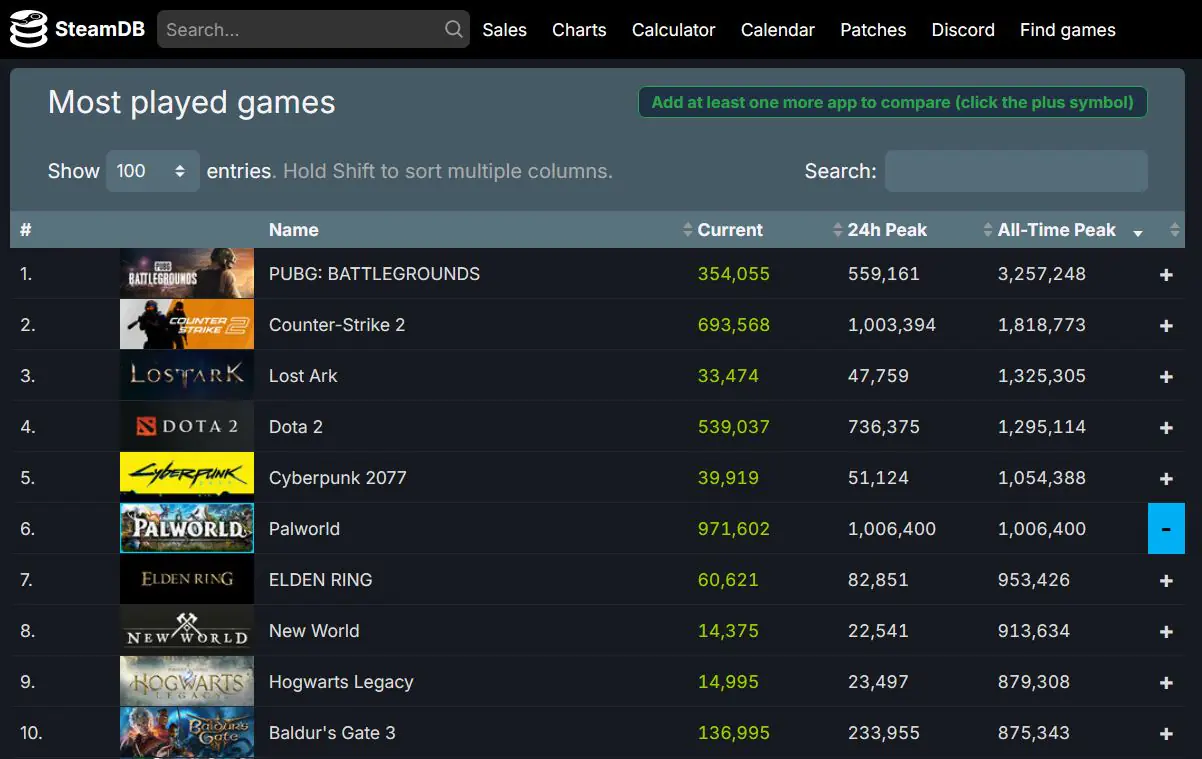The height and width of the screenshot is (759, 1202).
Task: Click the search magnifier icon
Action: 454,29
